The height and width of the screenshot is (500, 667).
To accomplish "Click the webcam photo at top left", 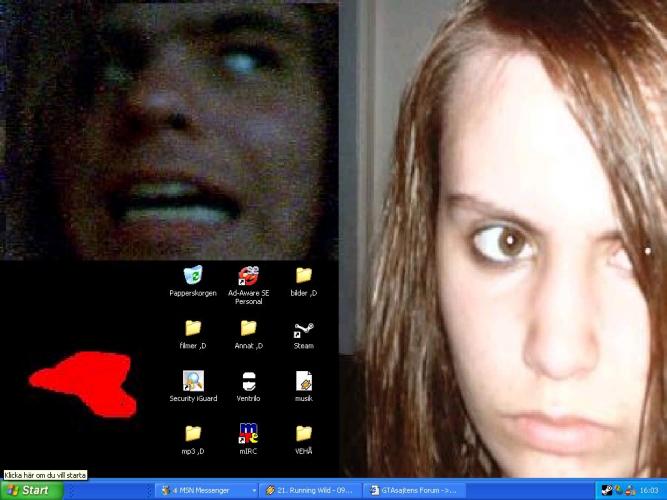I will [x=170, y=130].
